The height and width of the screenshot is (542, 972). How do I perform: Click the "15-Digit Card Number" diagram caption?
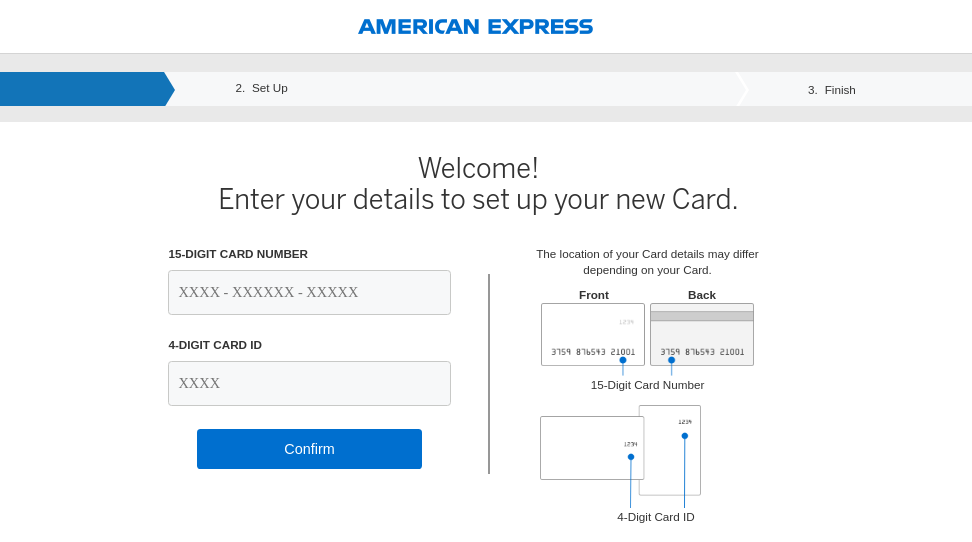[x=647, y=385]
